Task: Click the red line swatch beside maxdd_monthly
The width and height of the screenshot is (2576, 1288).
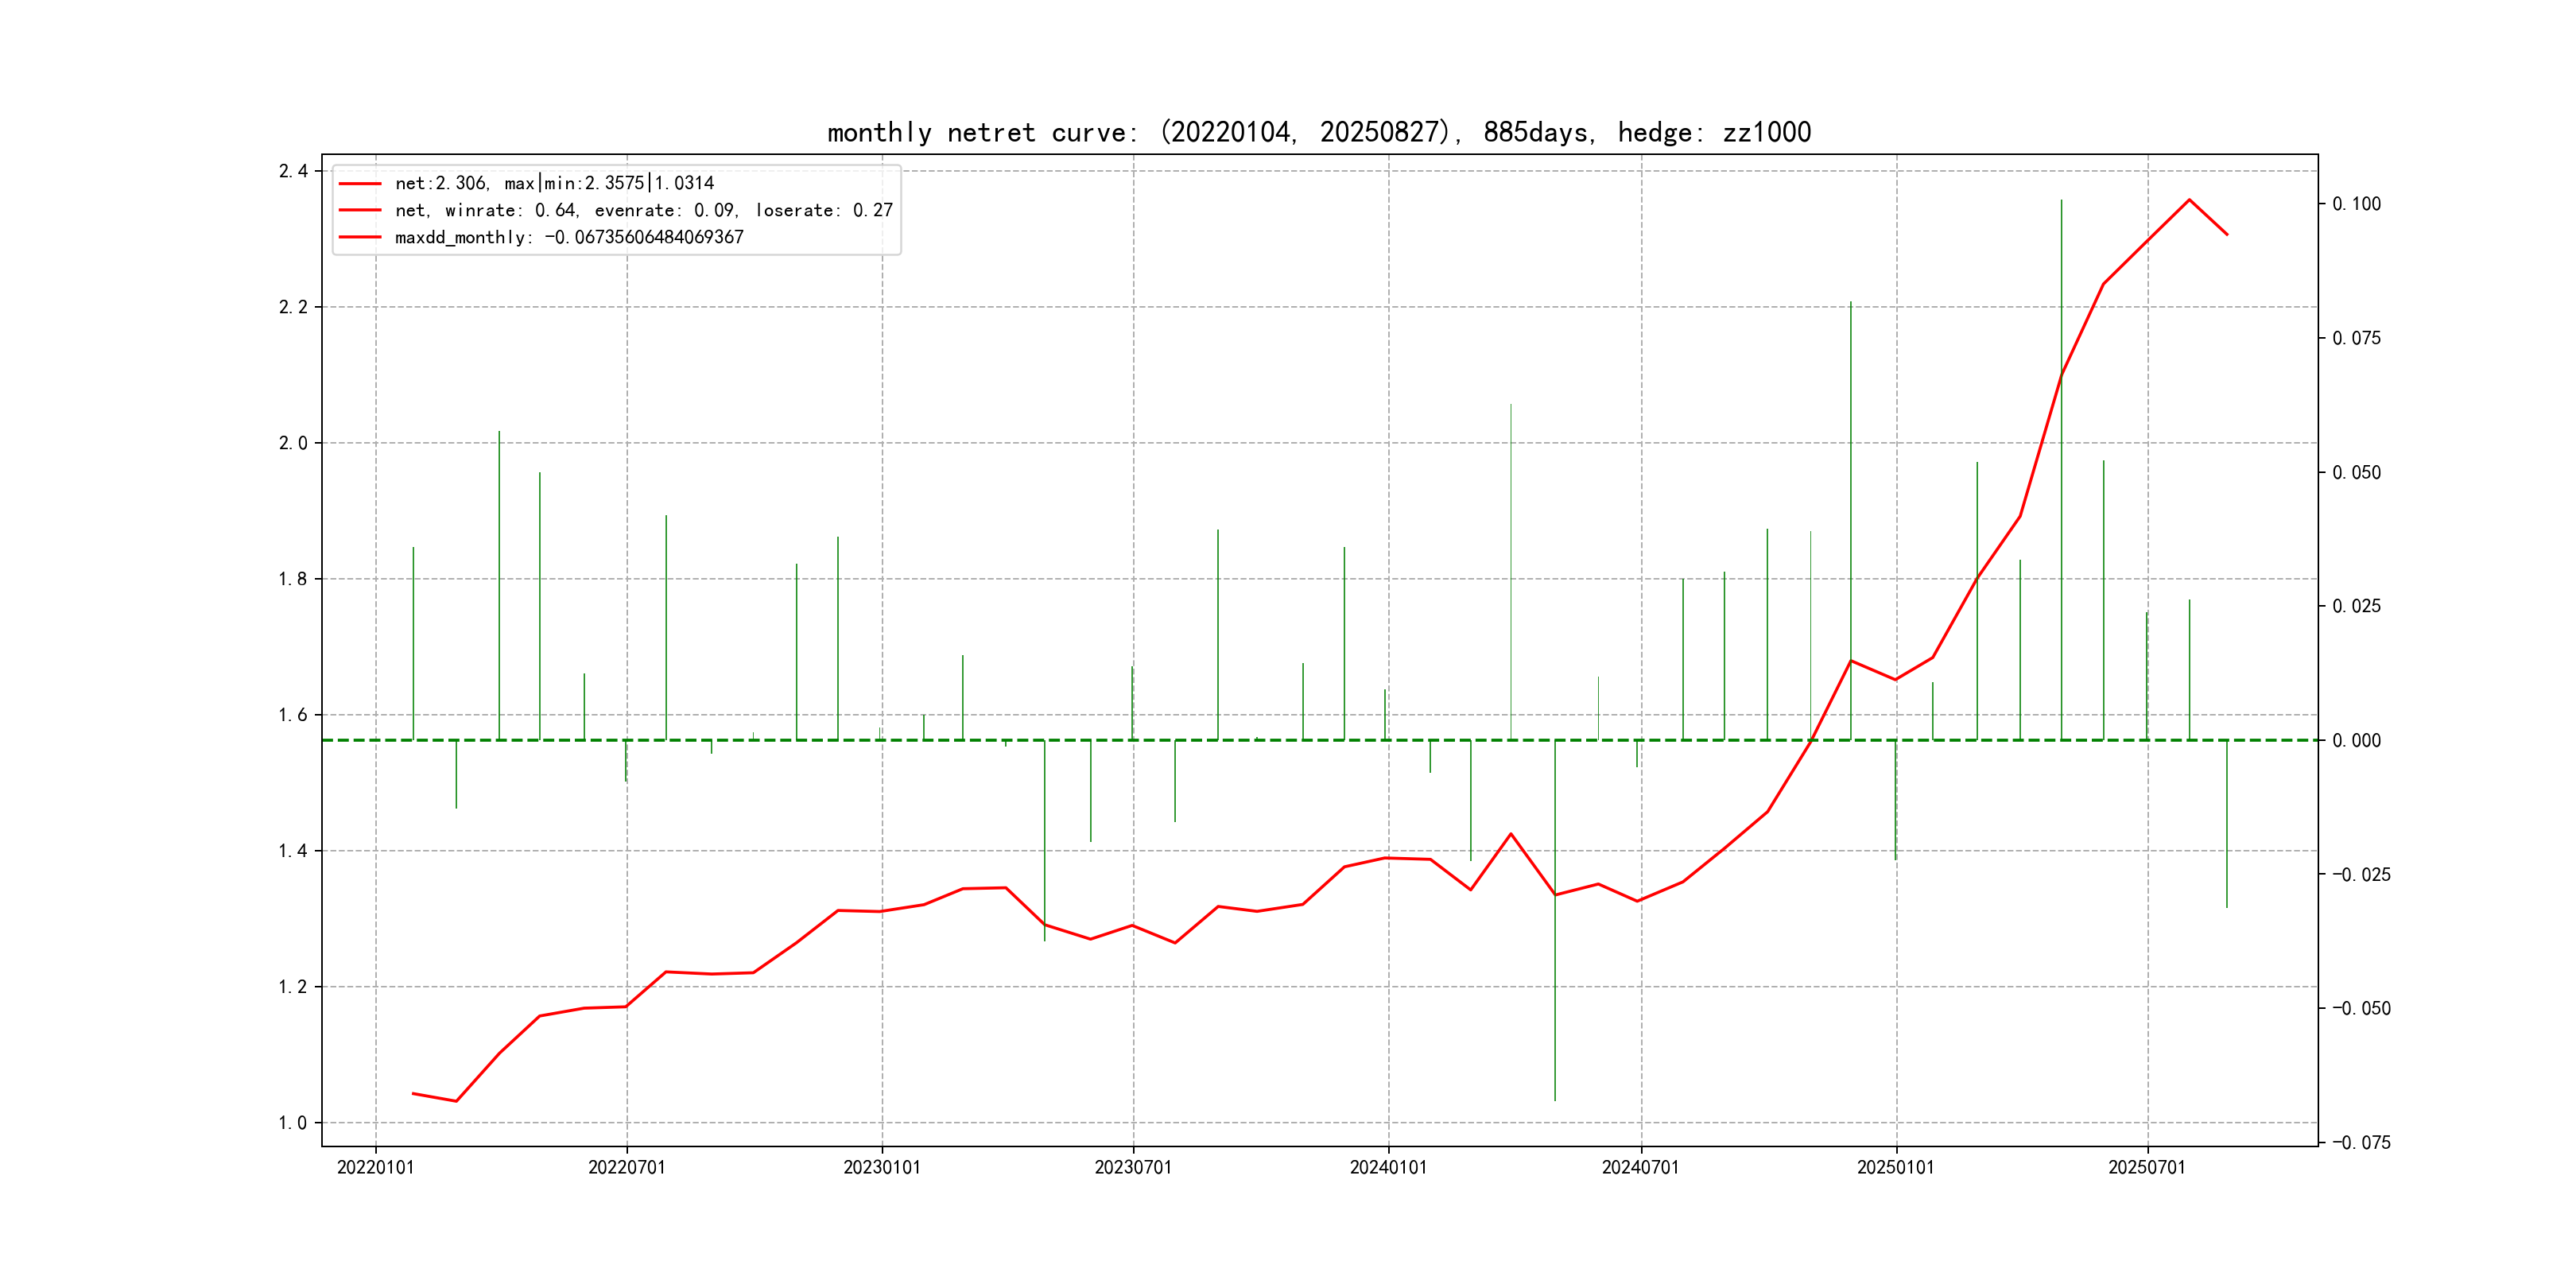Action: 360,237
